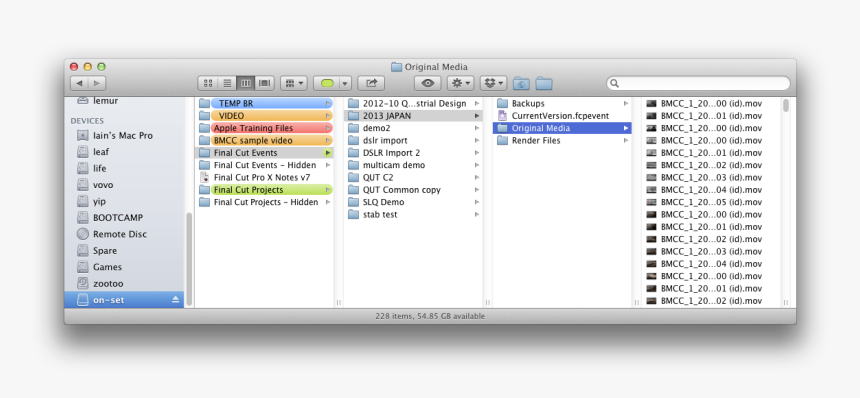Viewport: 860px width, 398px height.
Task: Go forward with the right arrow button
Action: pos(97,83)
